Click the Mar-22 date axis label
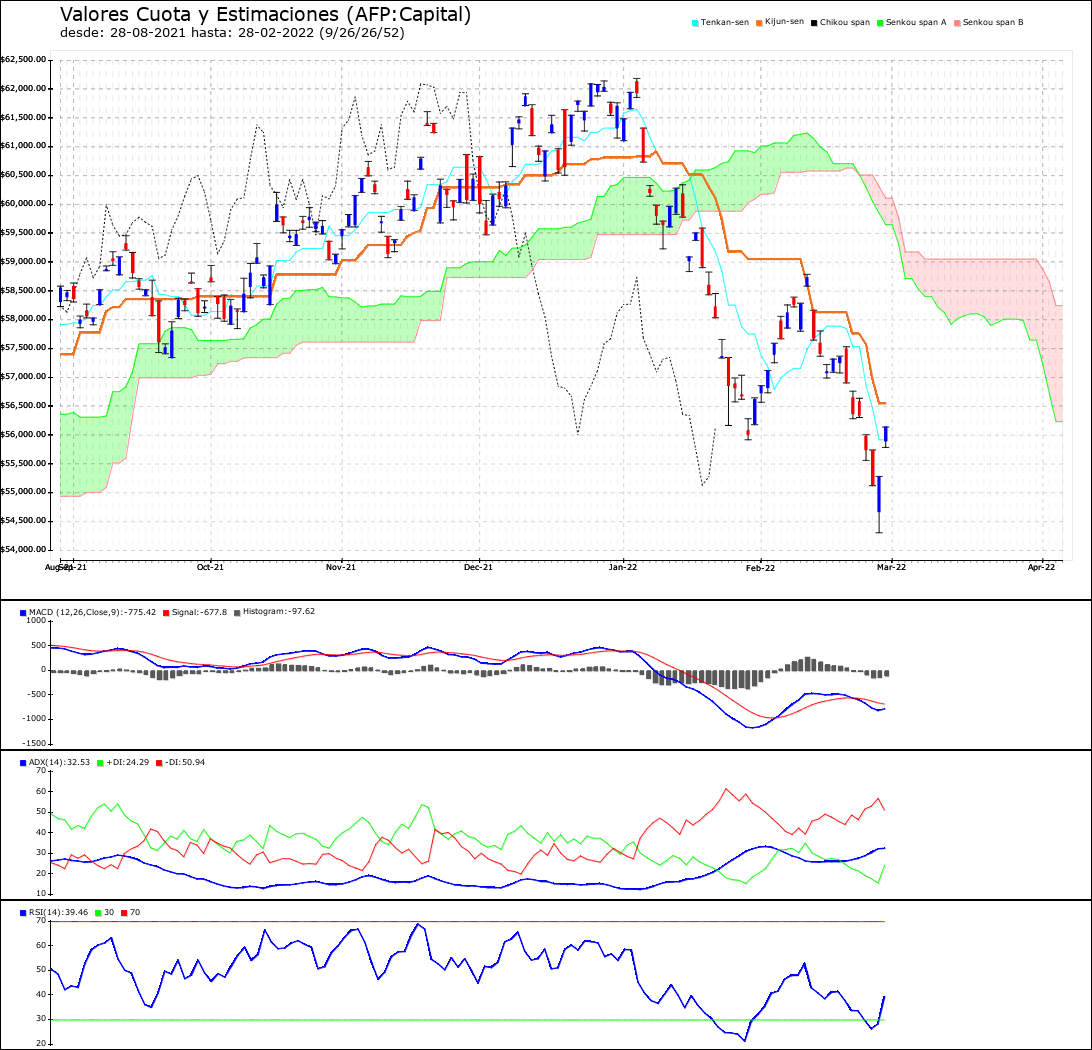This screenshot has width=1092, height=1050. click(x=891, y=567)
